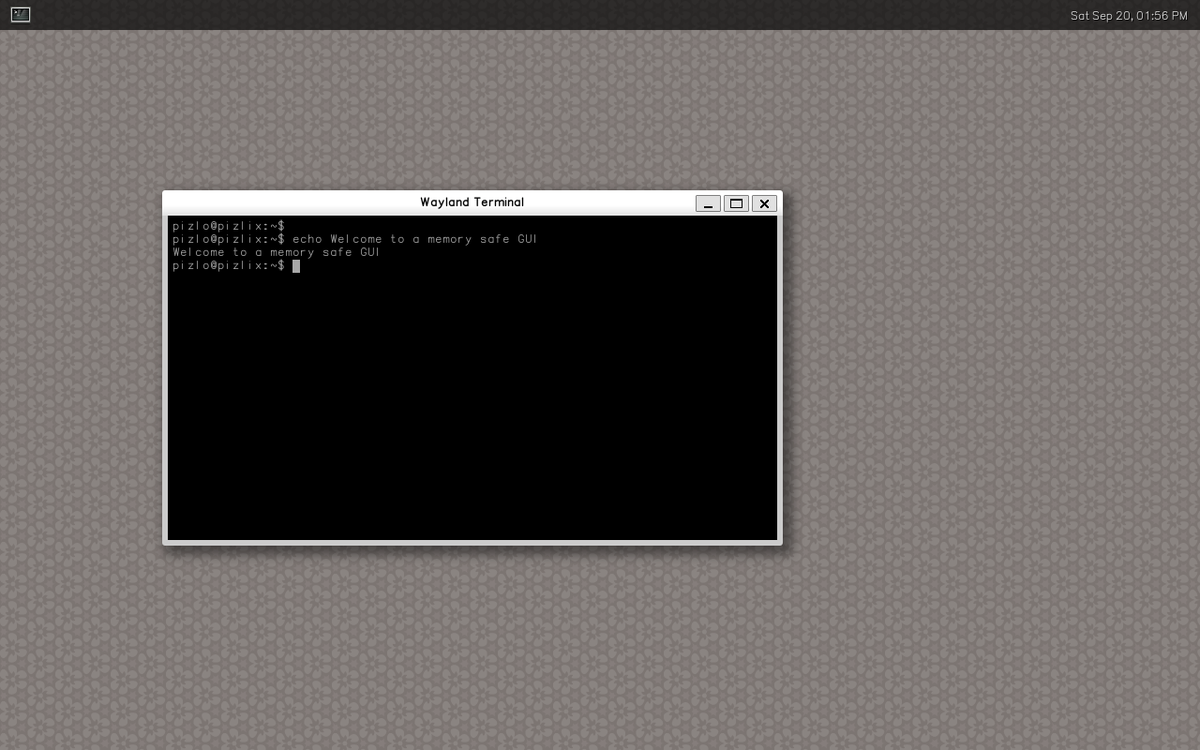Click the output Welcome to a memory safe GUI
This screenshot has height=750, width=1200.
pos(276,252)
